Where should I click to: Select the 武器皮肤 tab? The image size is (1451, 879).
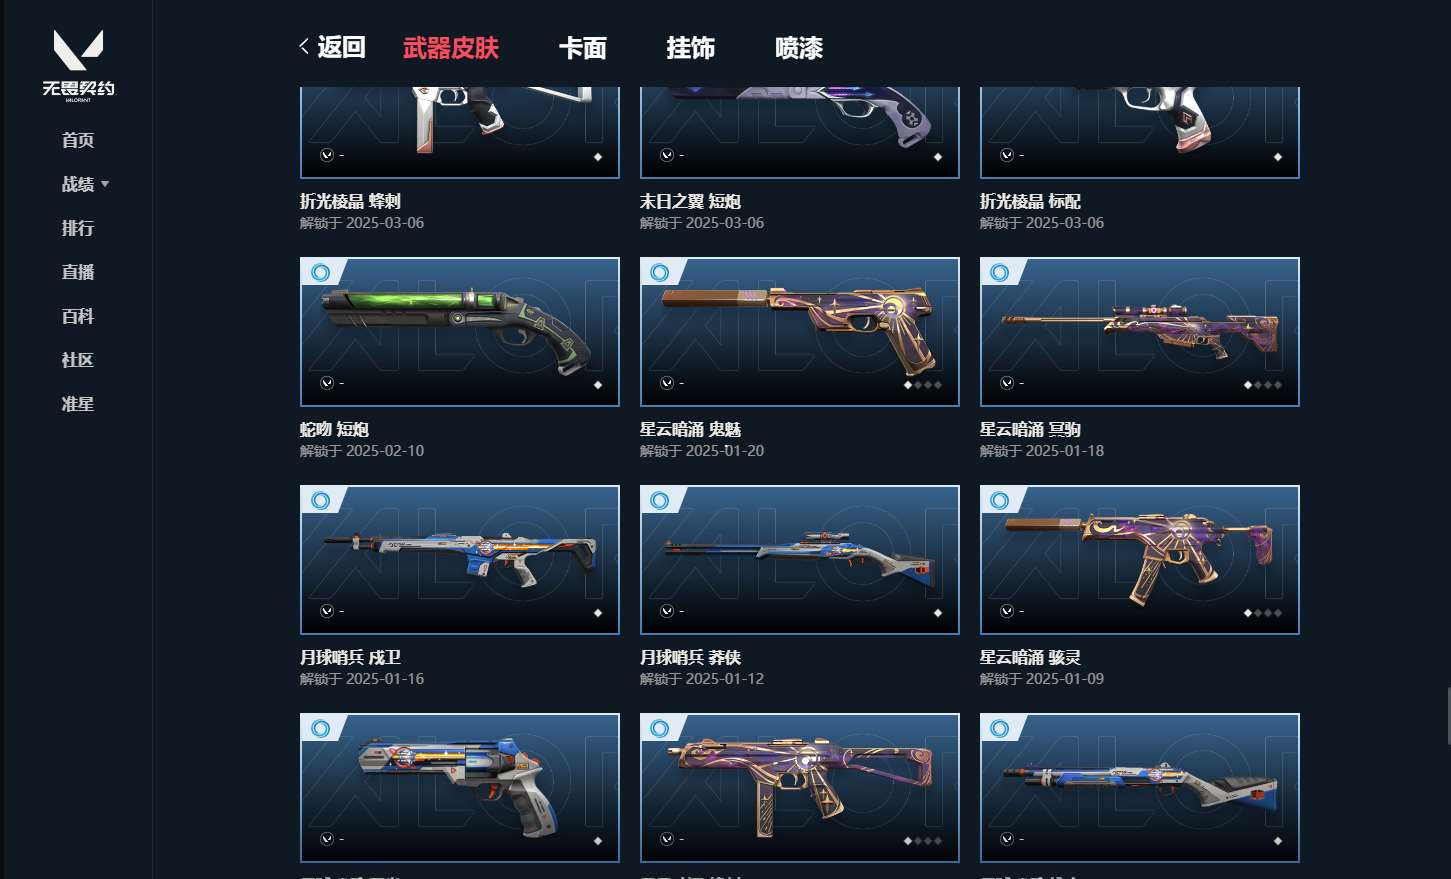(451, 47)
